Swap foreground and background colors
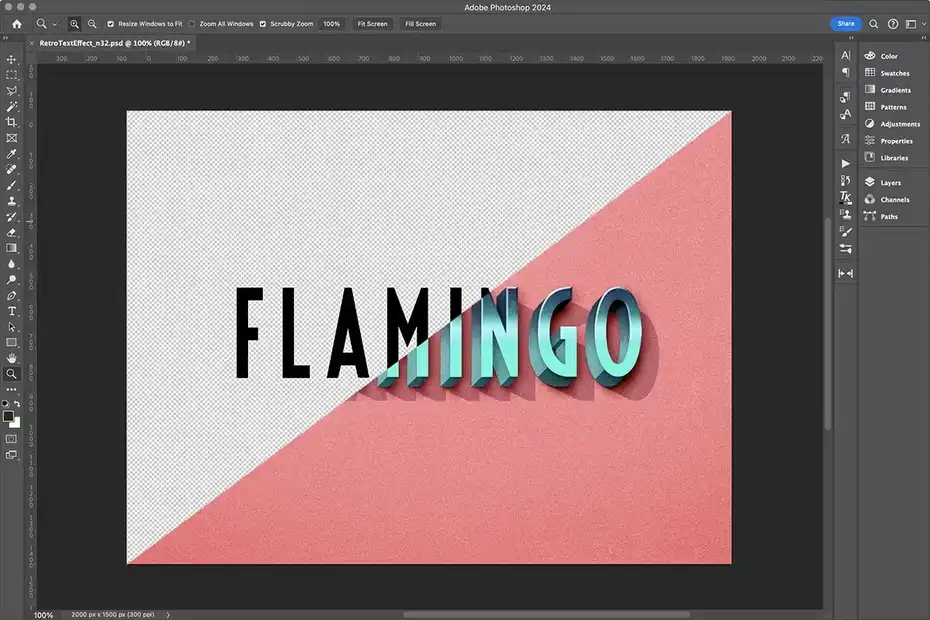Image resolution: width=930 pixels, height=620 pixels. [x=17, y=404]
